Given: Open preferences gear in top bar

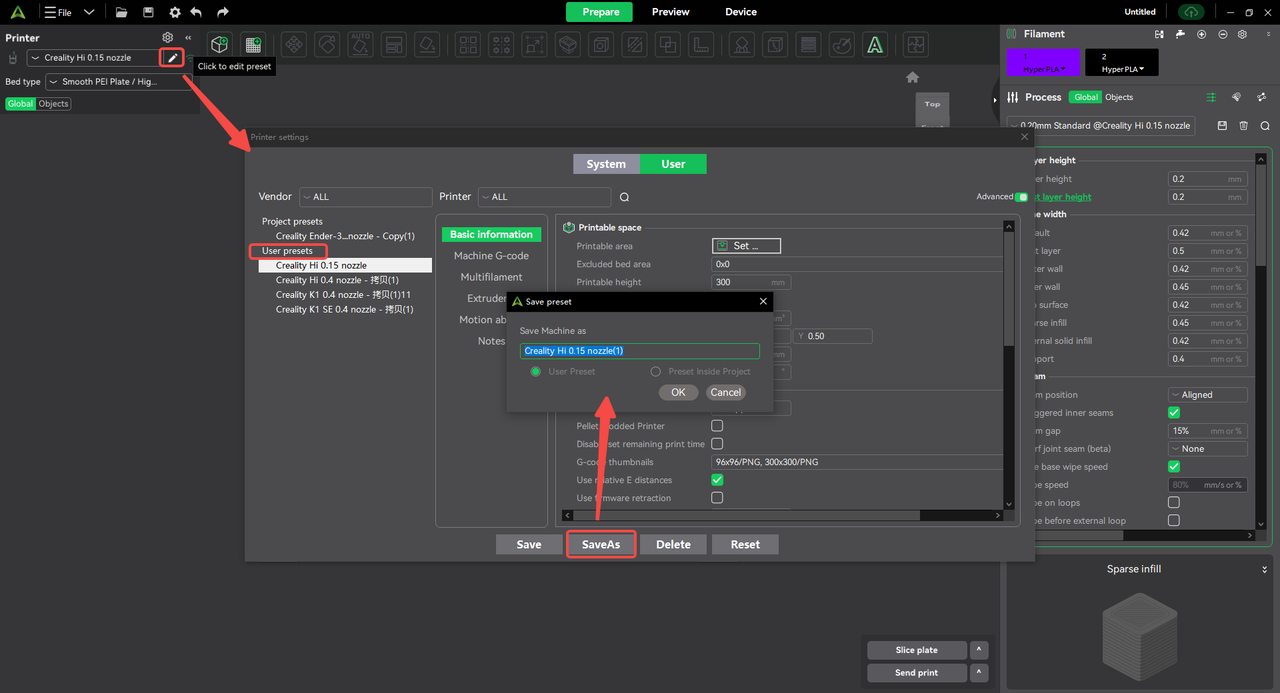Looking at the screenshot, I should tap(175, 13).
